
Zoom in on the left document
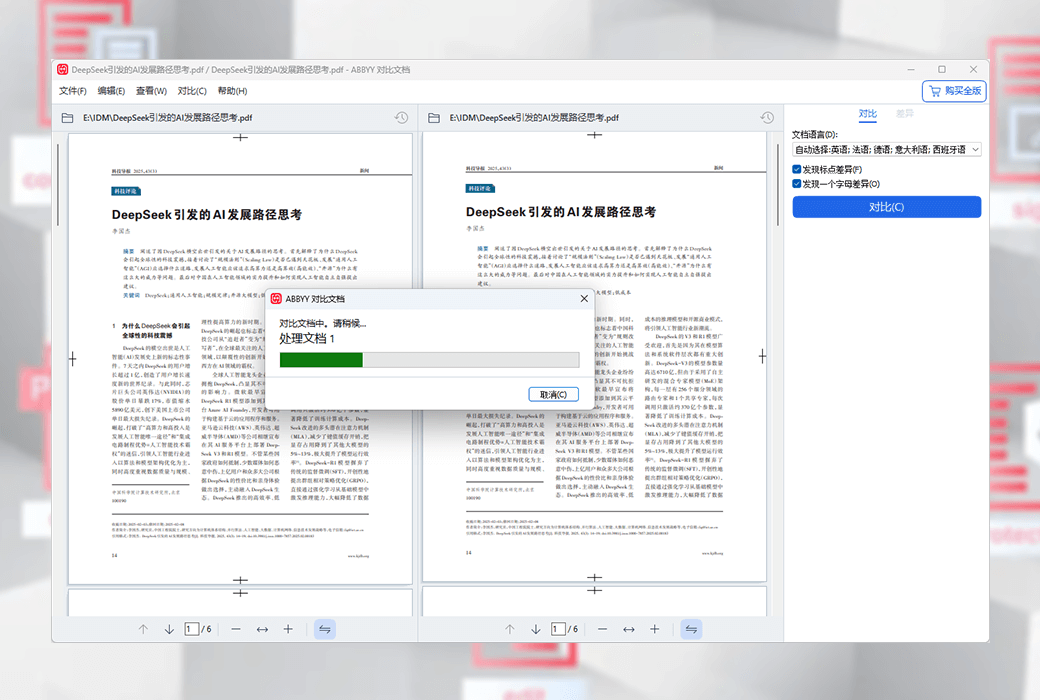[x=288, y=629]
